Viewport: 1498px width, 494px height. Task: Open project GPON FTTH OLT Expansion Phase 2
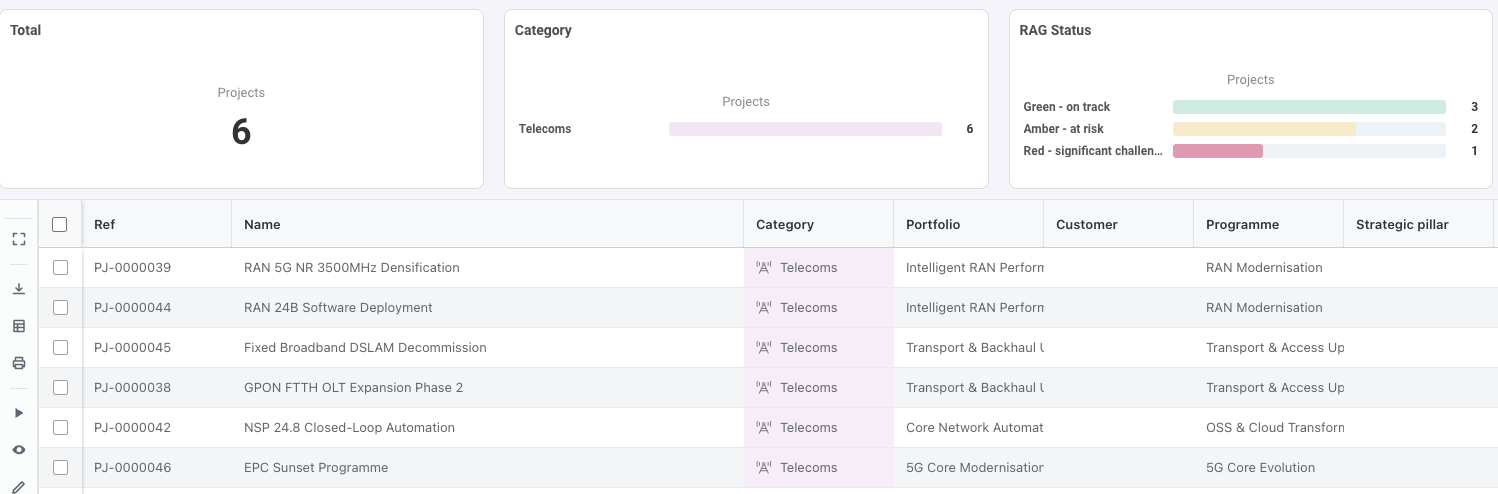353,388
